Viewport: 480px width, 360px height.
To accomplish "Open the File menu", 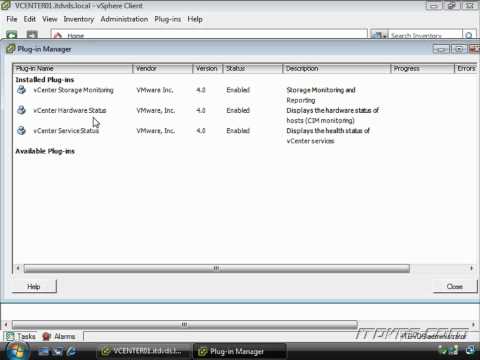I will 12,19.
